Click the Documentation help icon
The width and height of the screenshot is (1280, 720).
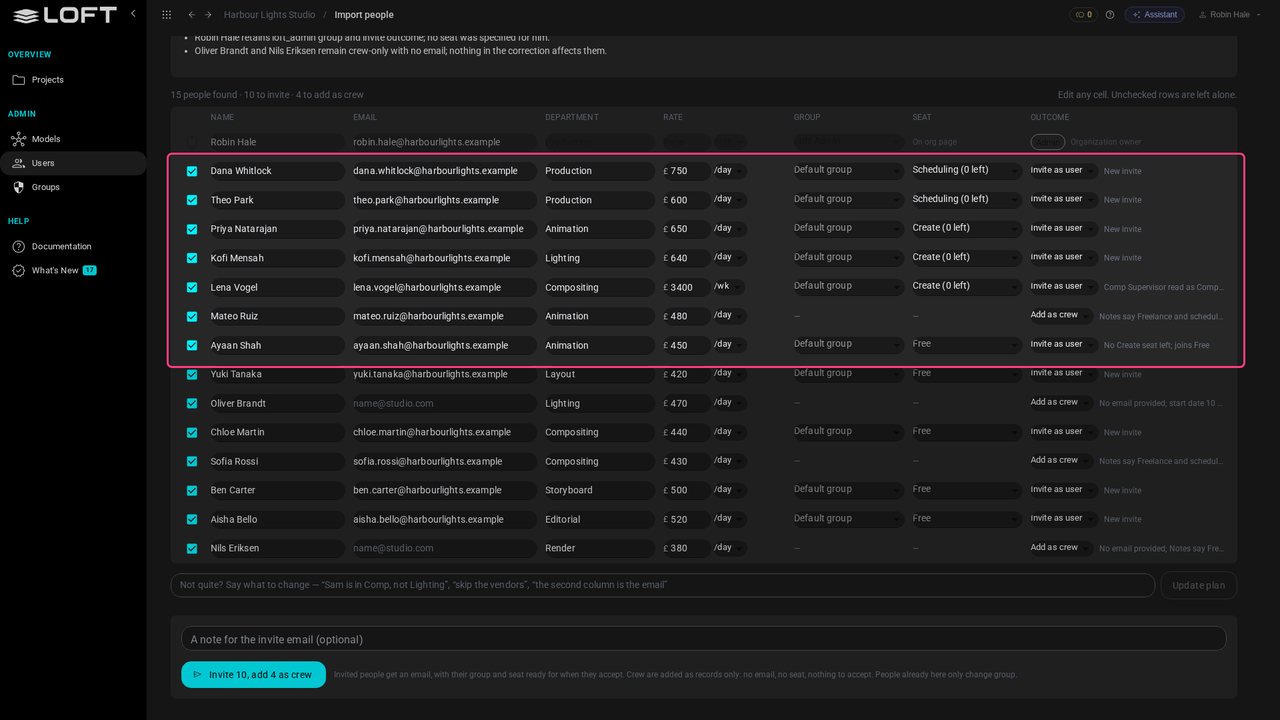click(19, 246)
